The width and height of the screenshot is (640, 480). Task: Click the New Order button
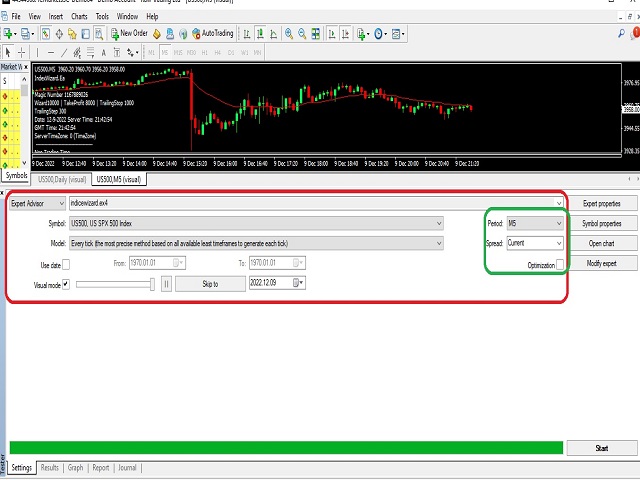coord(129,33)
